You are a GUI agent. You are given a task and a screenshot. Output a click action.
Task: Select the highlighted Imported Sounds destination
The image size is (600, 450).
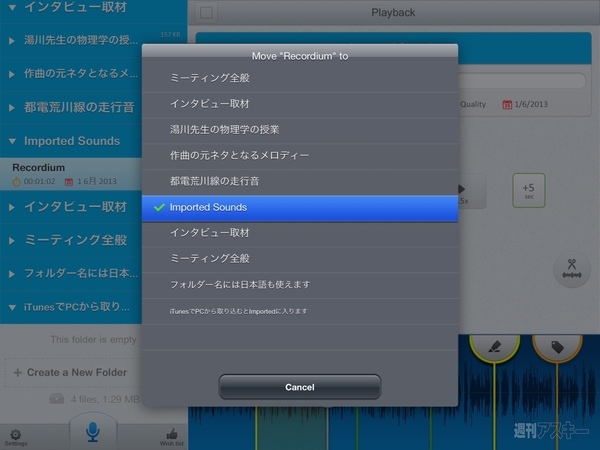pyautogui.click(x=300, y=208)
